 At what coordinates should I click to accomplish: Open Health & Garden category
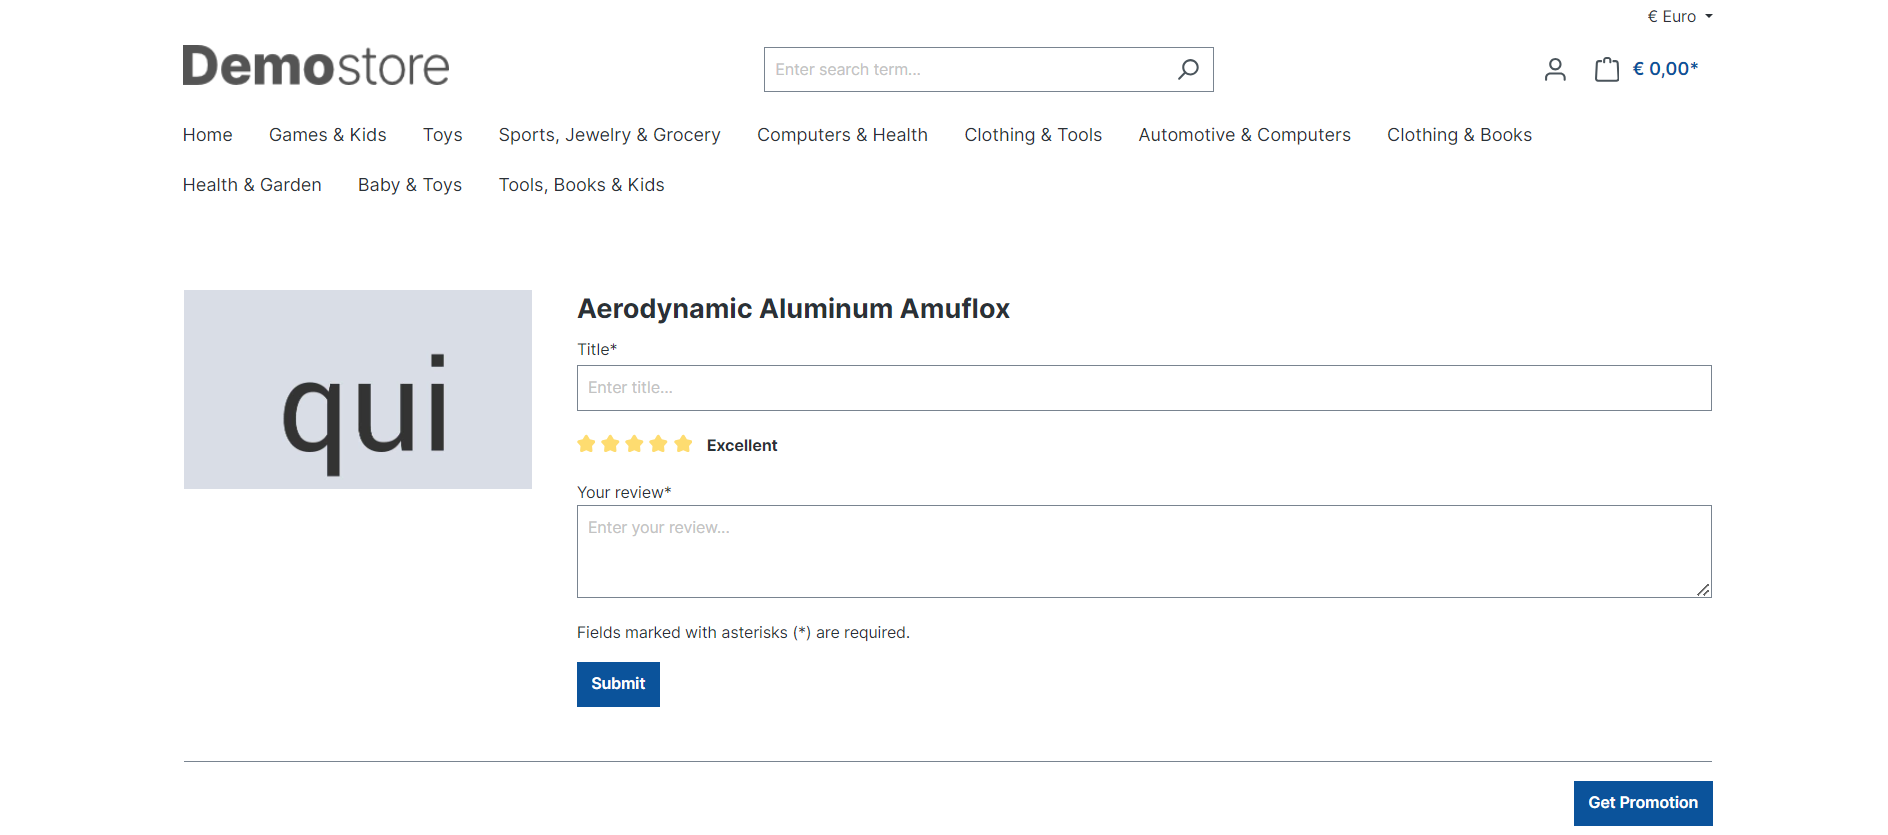pos(252,185)
